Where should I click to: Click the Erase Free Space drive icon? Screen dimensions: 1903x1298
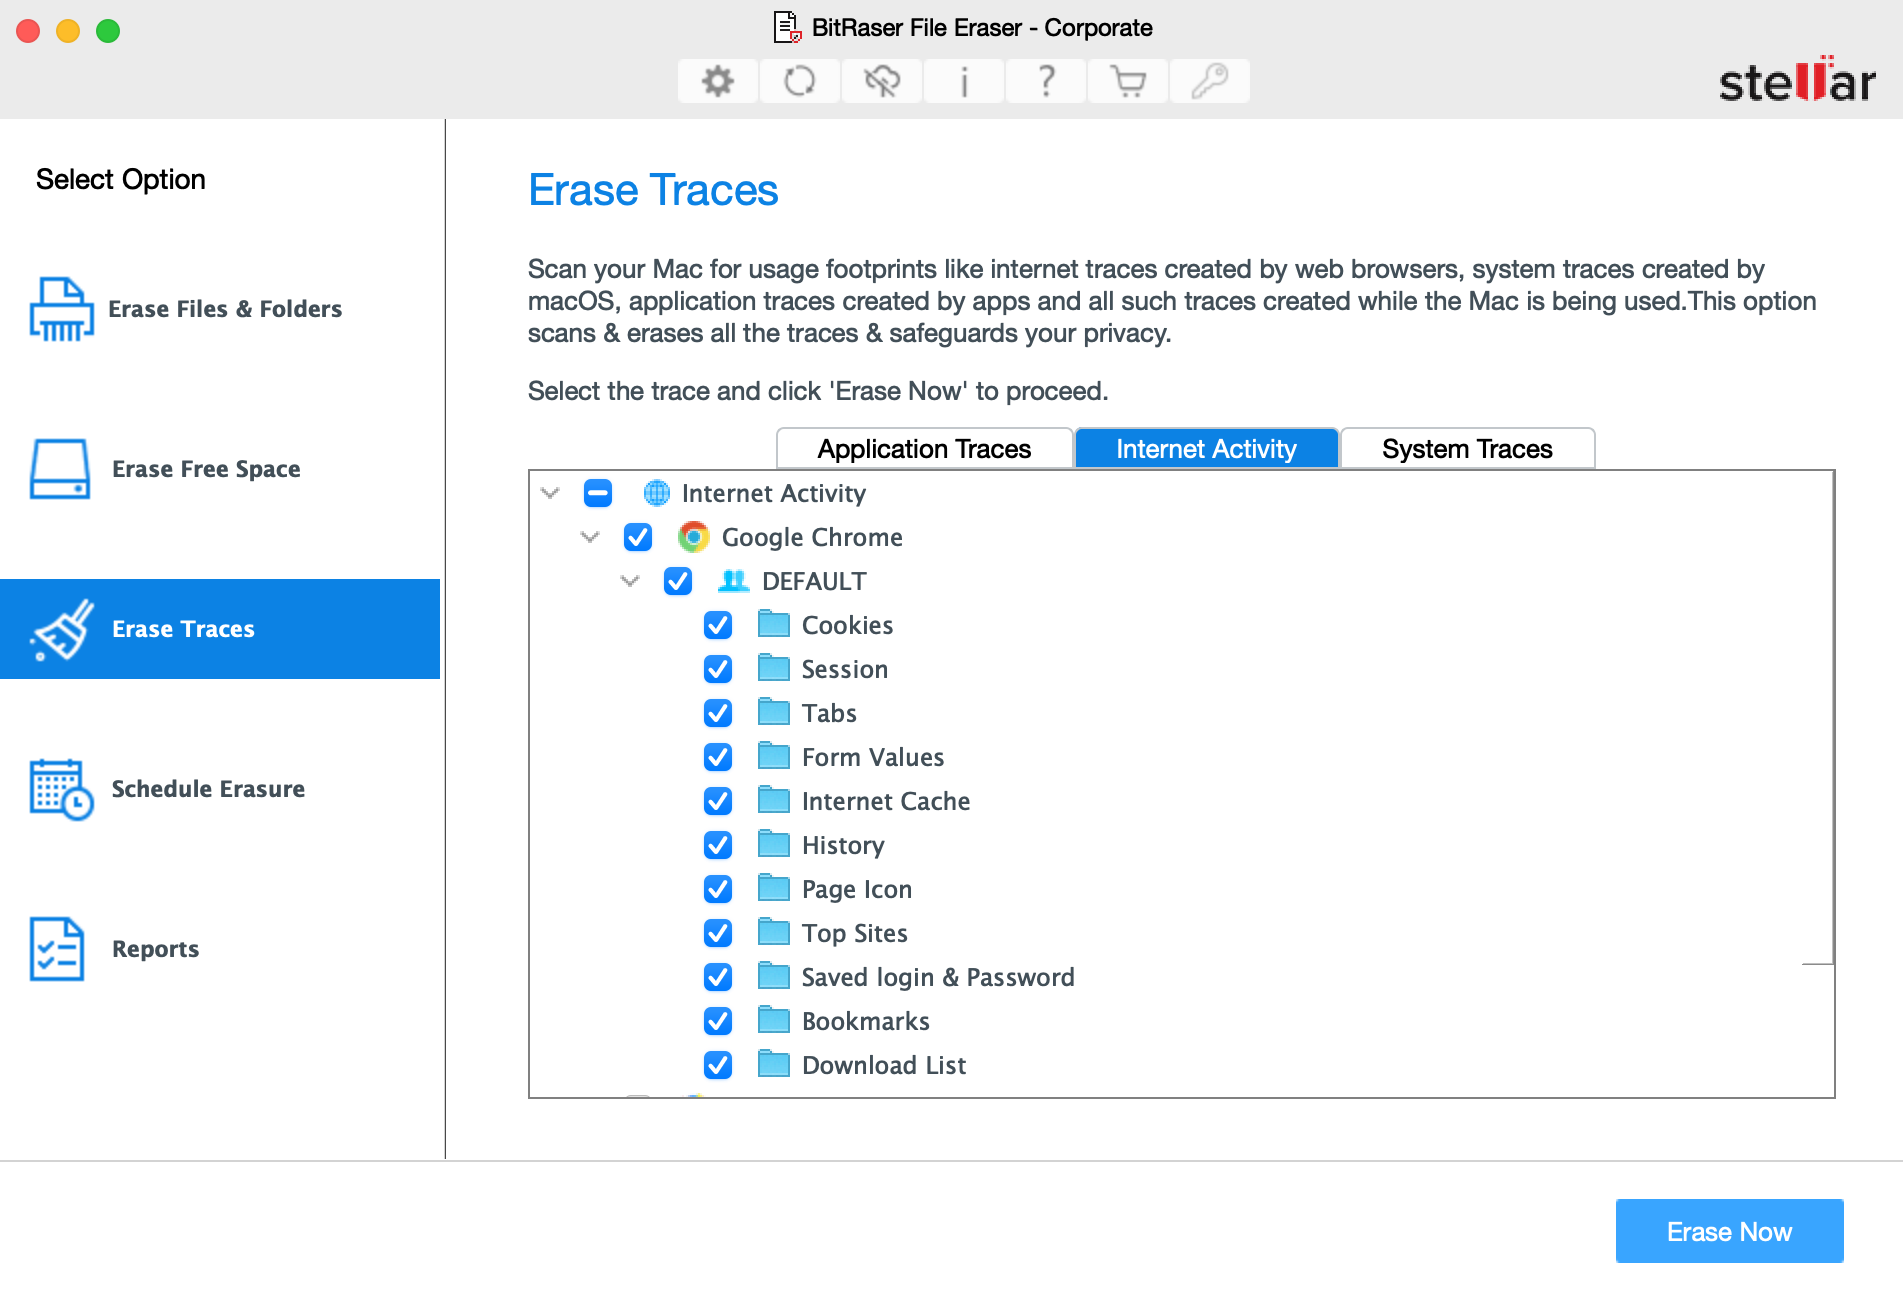tap(60, 469)
